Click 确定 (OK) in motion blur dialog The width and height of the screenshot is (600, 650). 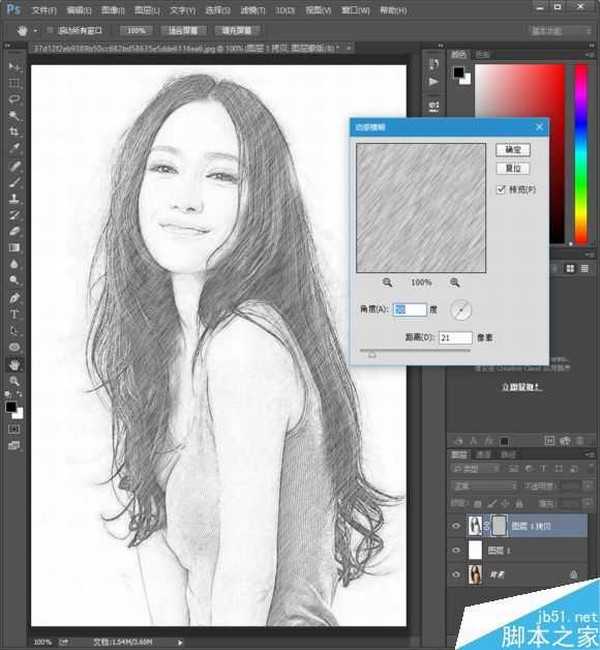pyautogui.click(x=513, y=149)
